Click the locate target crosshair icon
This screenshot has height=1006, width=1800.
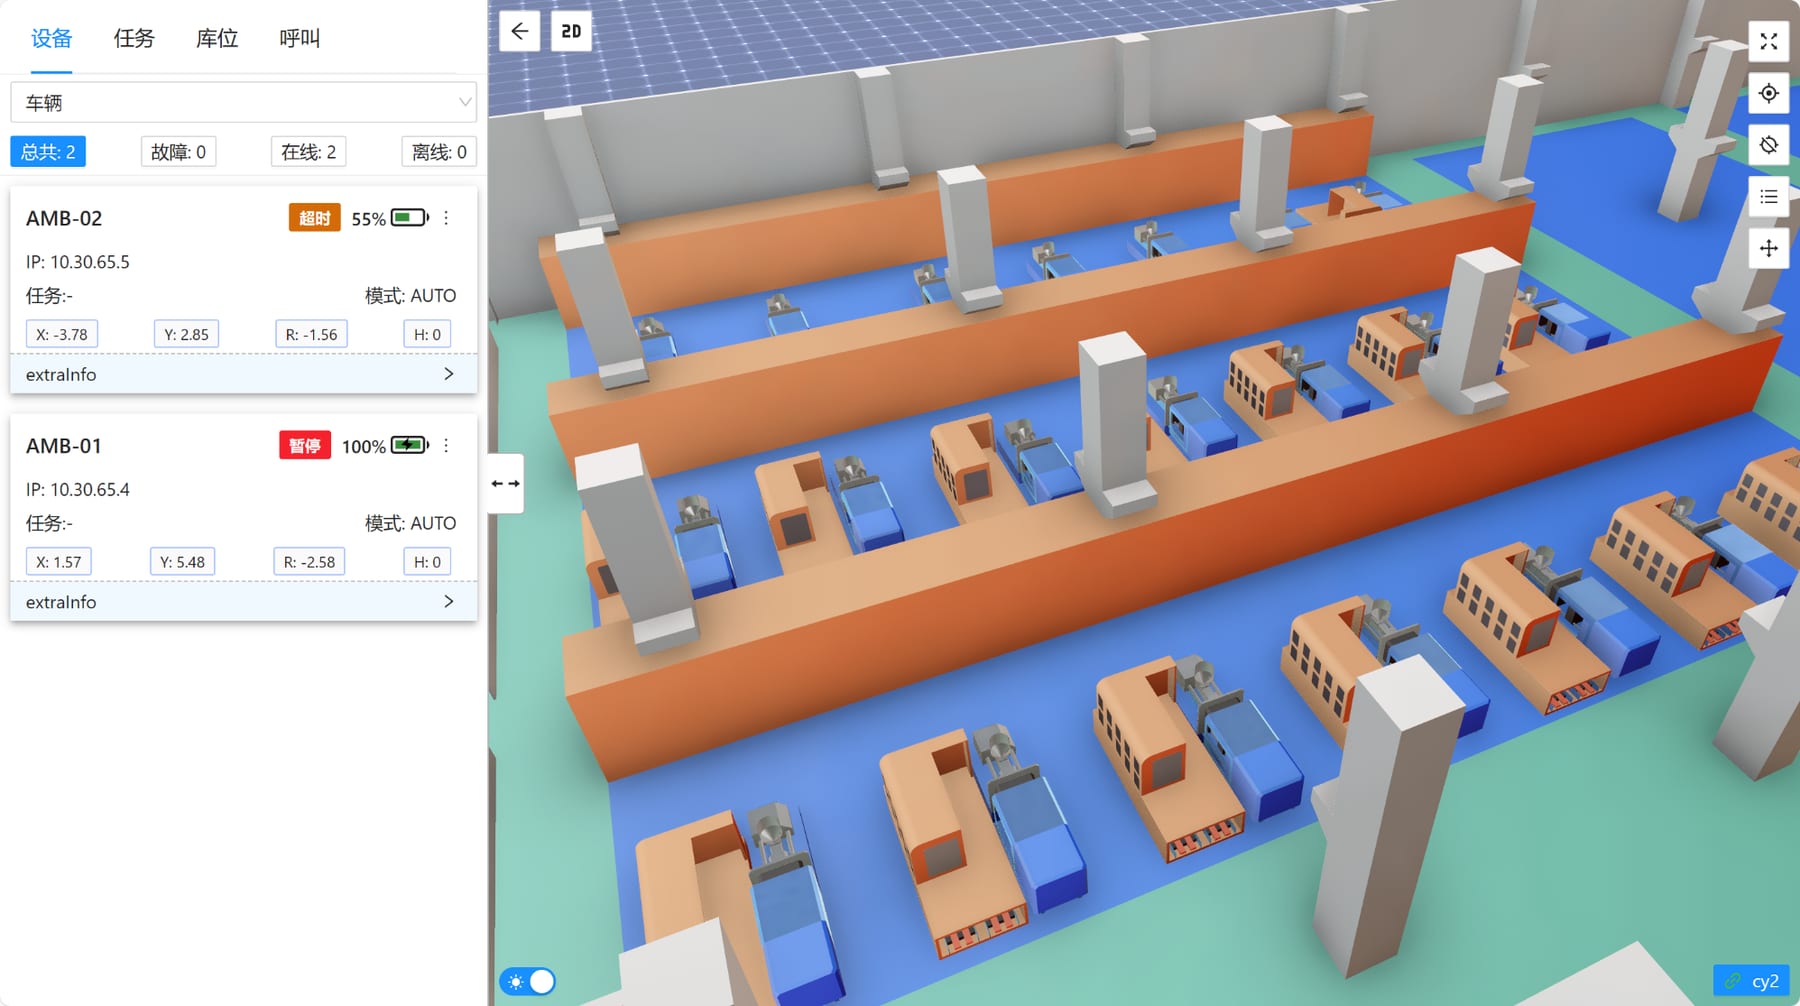(x=1768, y=93)
